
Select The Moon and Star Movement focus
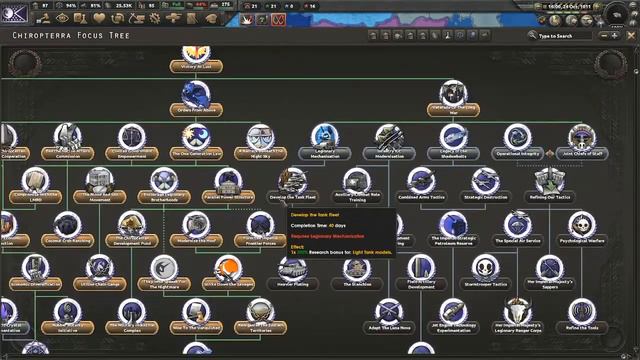point(100,186)
